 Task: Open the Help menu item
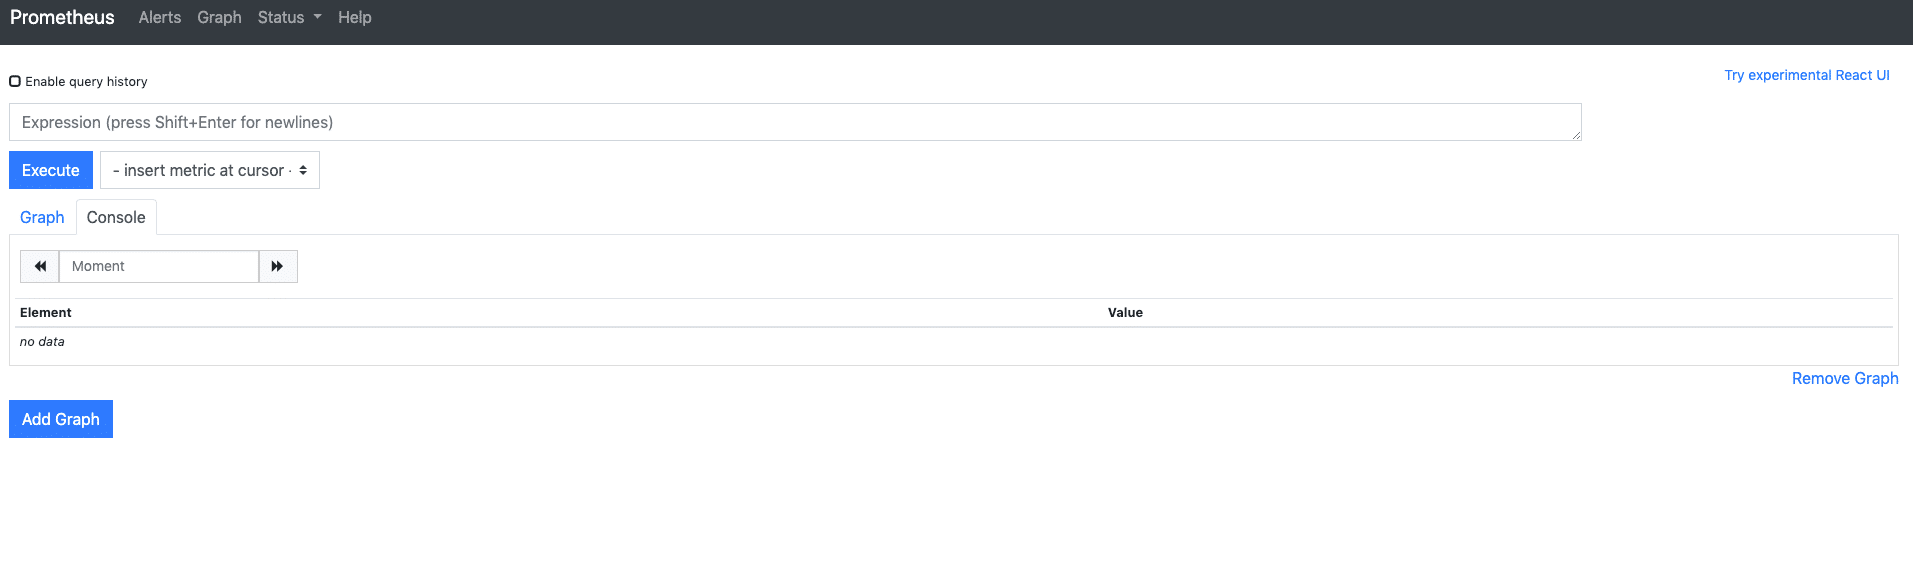coord(355,17)
